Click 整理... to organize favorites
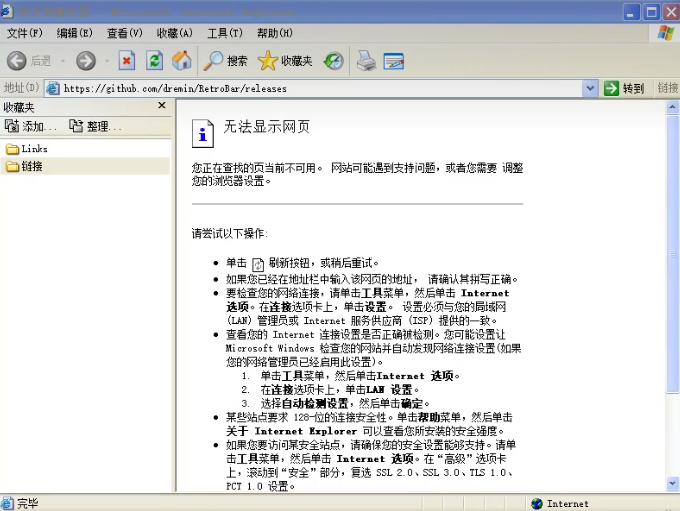This screenshot has width=680, height=511. [95, 126]
